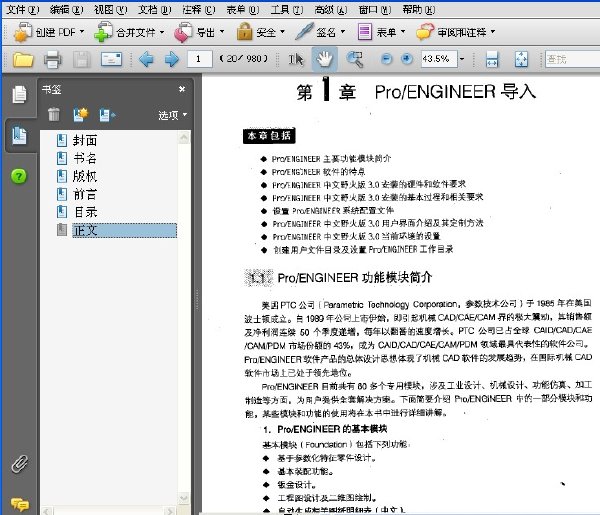The image size is (600, 515).
Task: Select the 封面 bookmark
Action: click(x=85, y=140)
